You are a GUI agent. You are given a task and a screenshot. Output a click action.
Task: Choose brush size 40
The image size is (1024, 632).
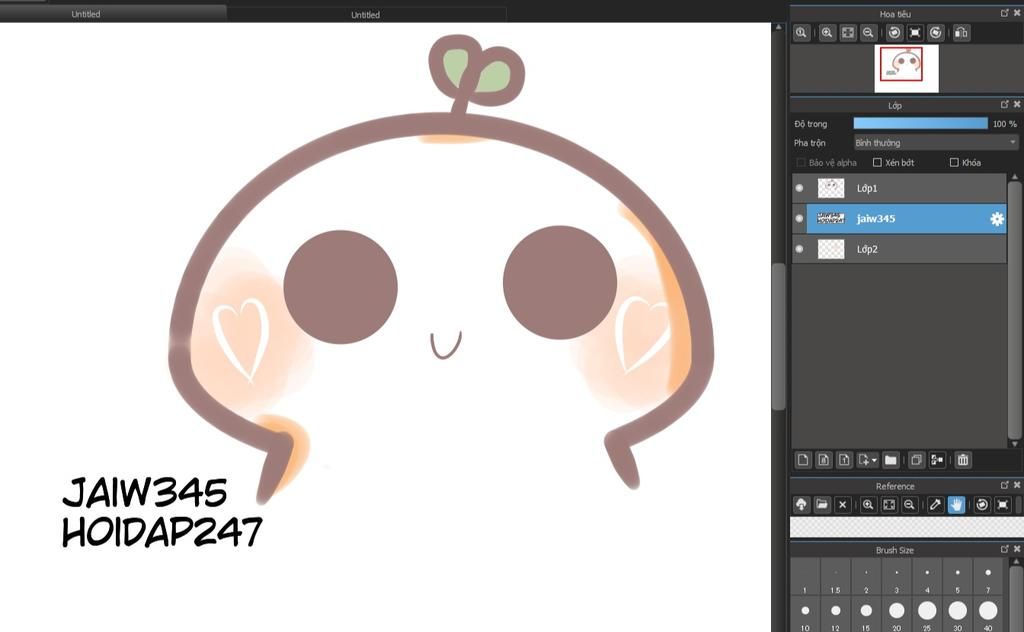pos(988,615)
